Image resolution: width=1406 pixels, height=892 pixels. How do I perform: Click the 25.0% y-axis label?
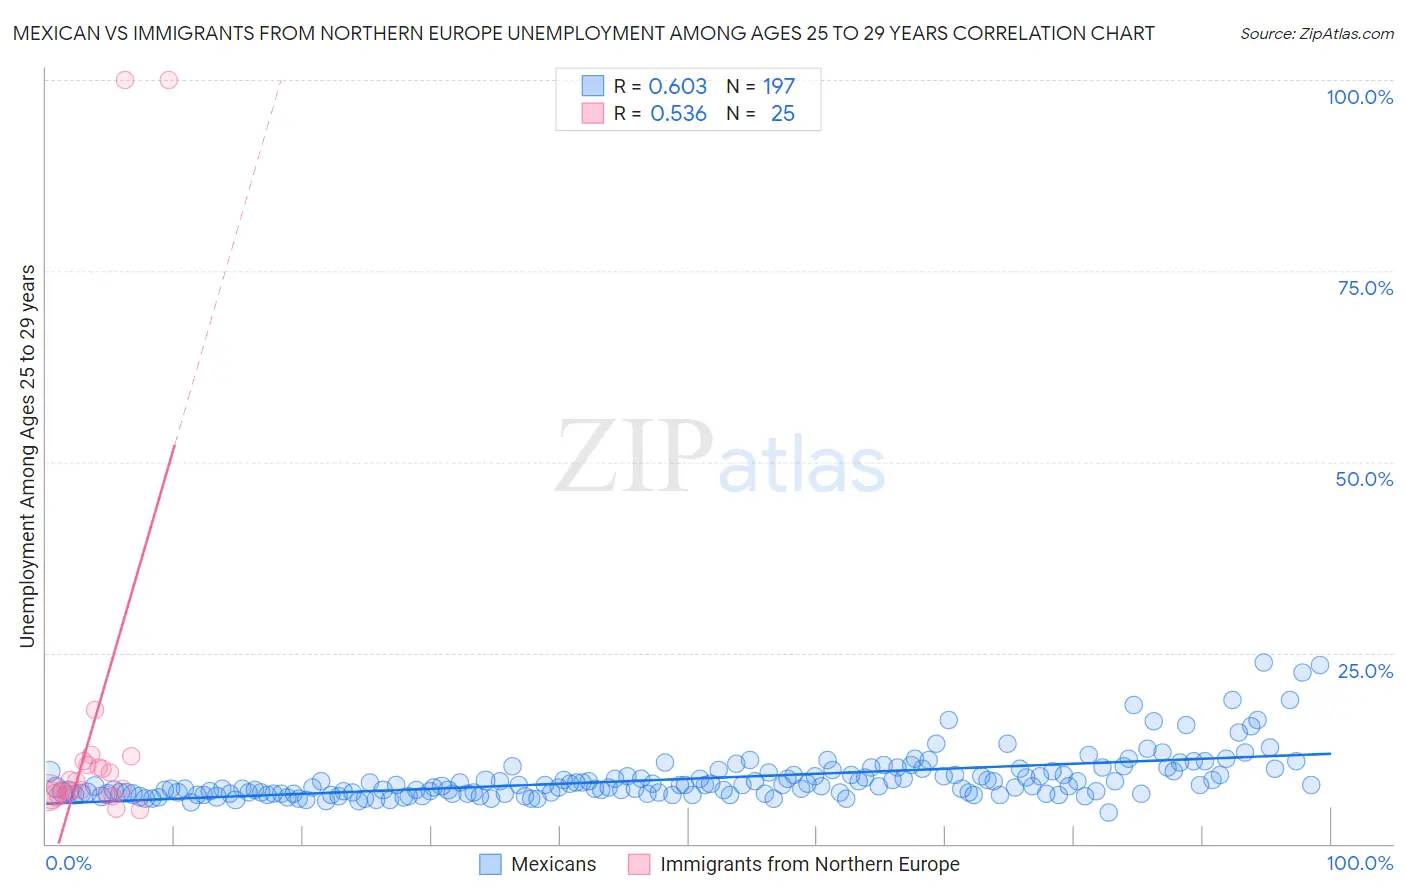(1365, 670)
